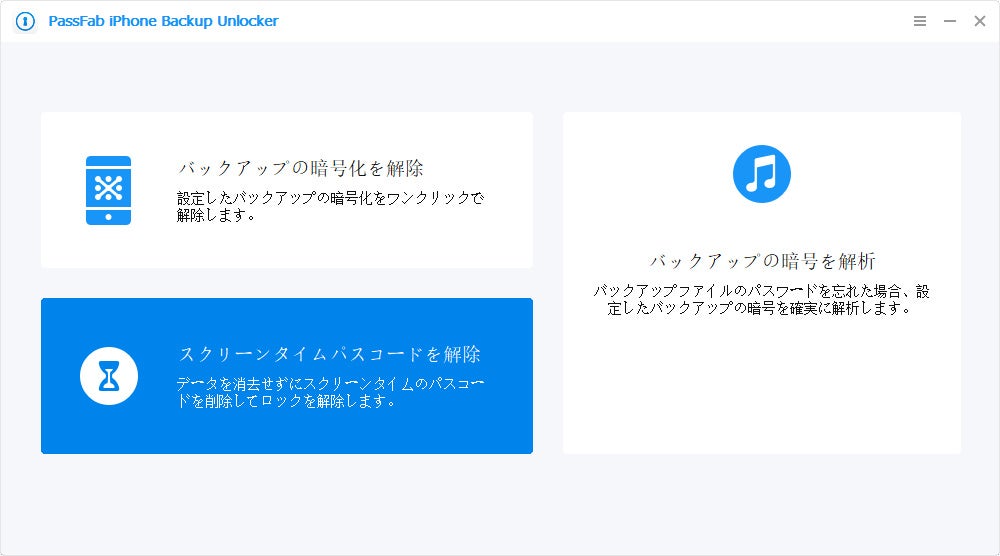Select バックアップの暗号化を解除 heading
Screen dimensions: 1000x556
pos(300,168)
